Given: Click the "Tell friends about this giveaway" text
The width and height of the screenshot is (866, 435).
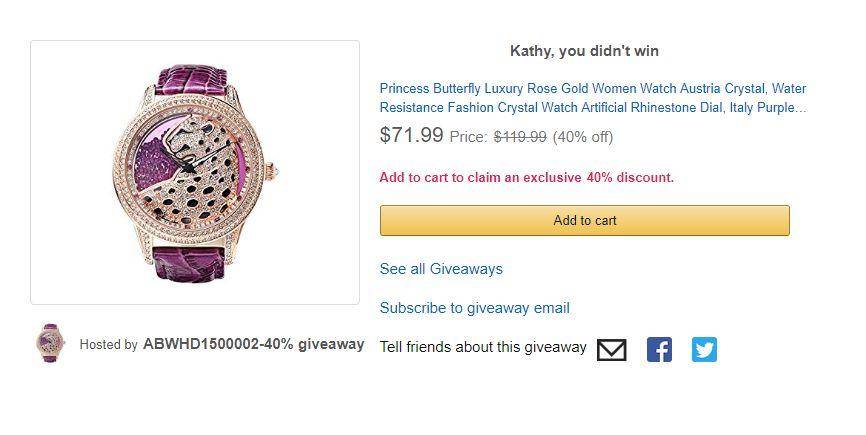Looking at the screenshot, I should click(x=483, y=347).
